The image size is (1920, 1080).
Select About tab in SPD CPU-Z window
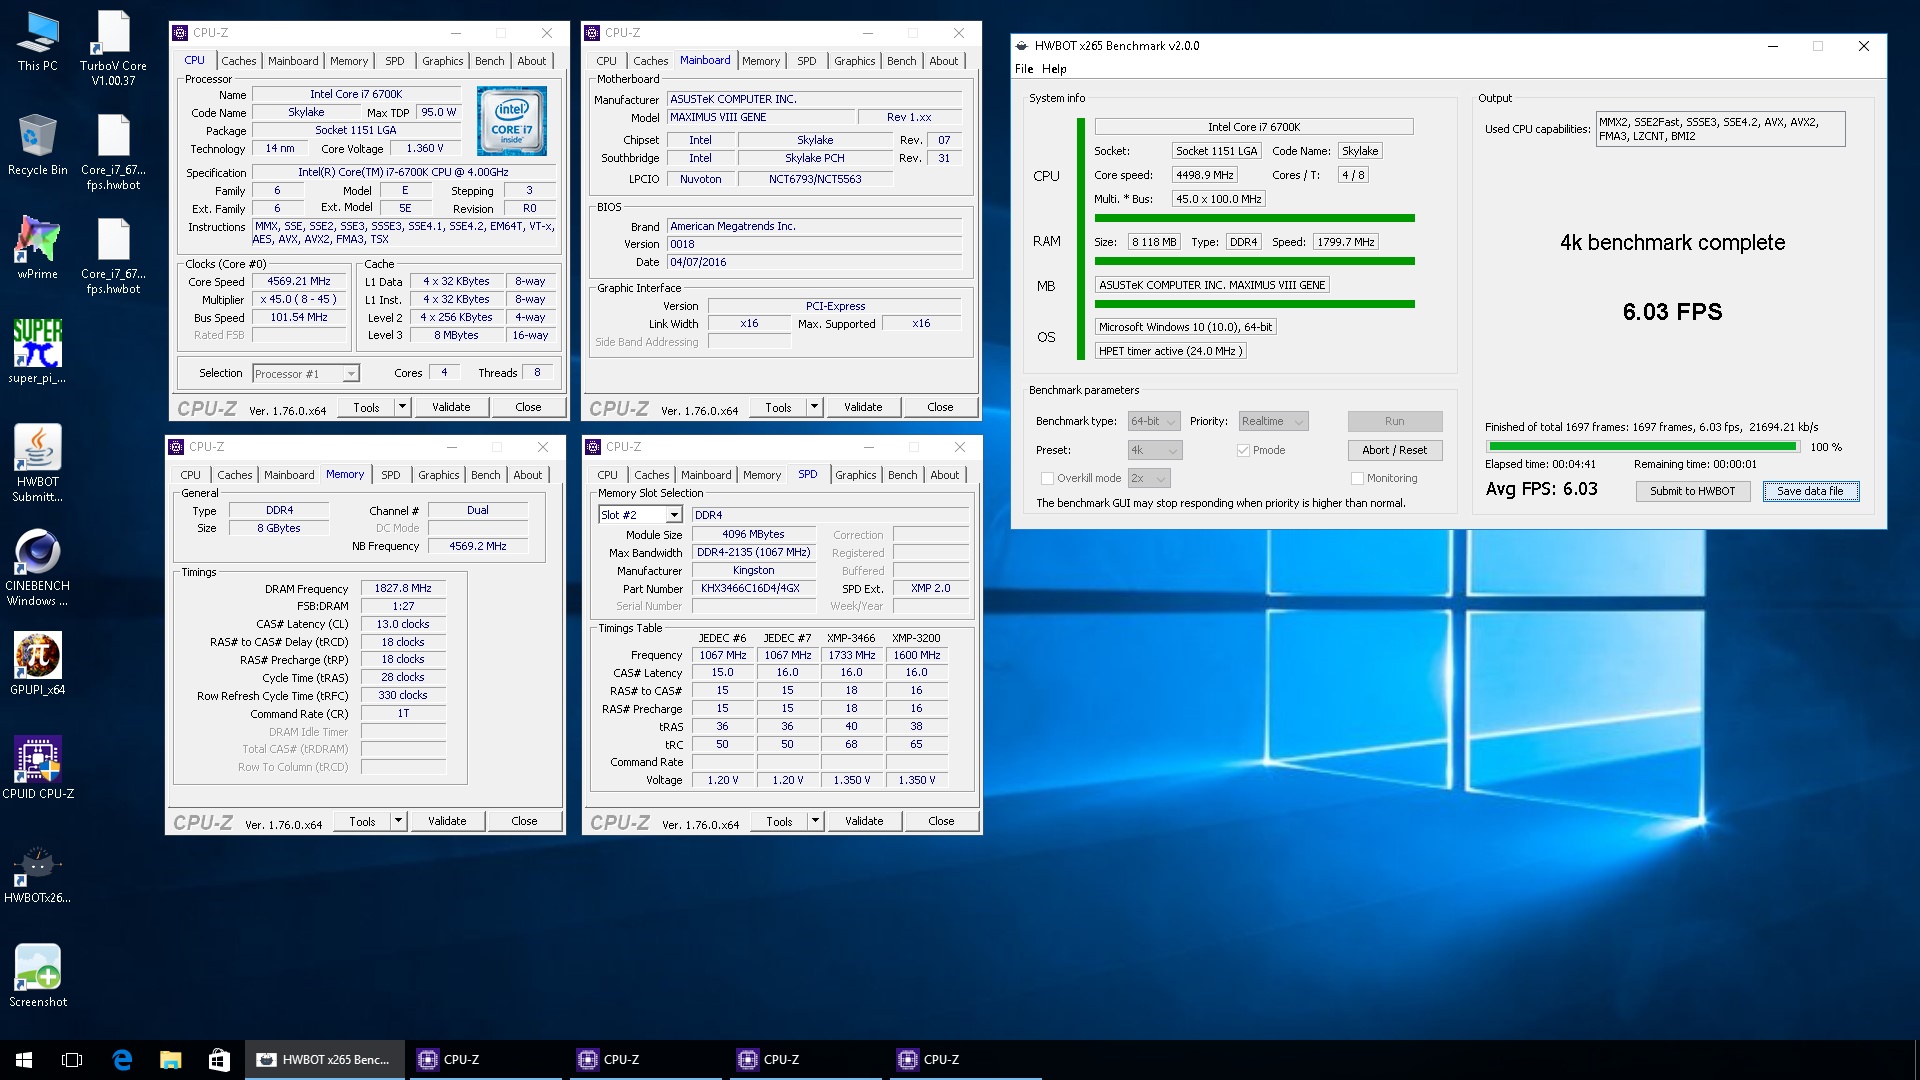944,475
